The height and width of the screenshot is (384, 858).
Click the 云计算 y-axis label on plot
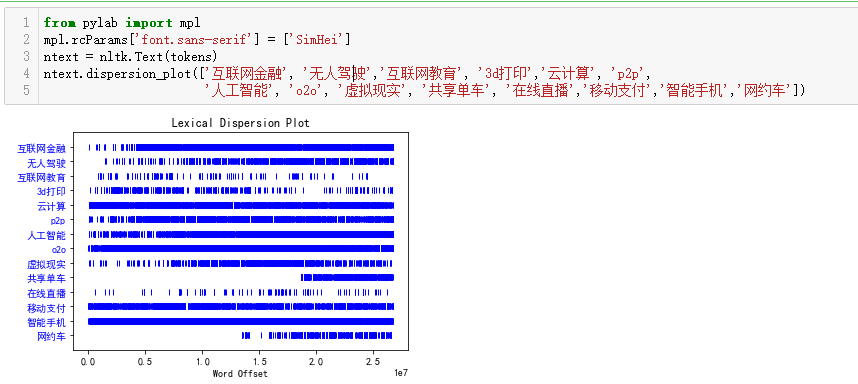[x=51, y=206]
